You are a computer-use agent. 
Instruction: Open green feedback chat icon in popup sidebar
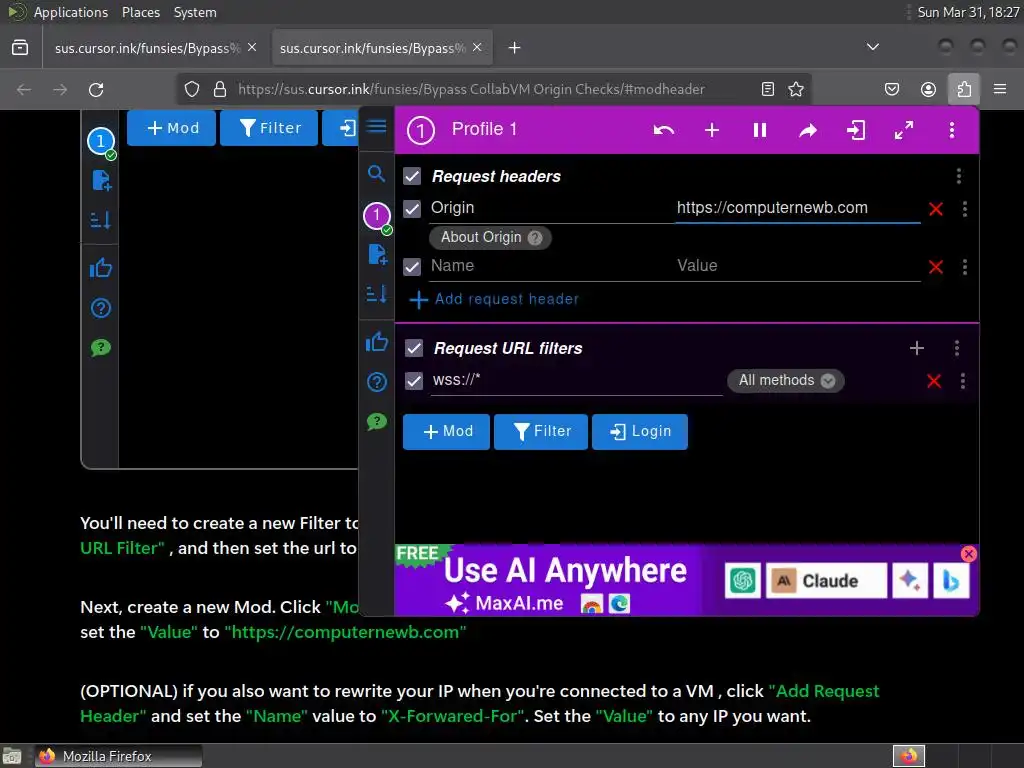[377, 421]
